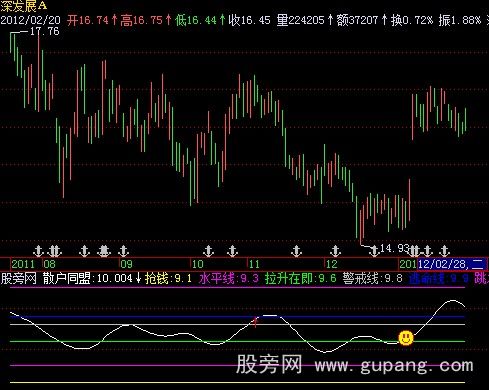Click the 10 month label on time axis
This screenshot has height=390, width=489.
(x=198, y=264)
